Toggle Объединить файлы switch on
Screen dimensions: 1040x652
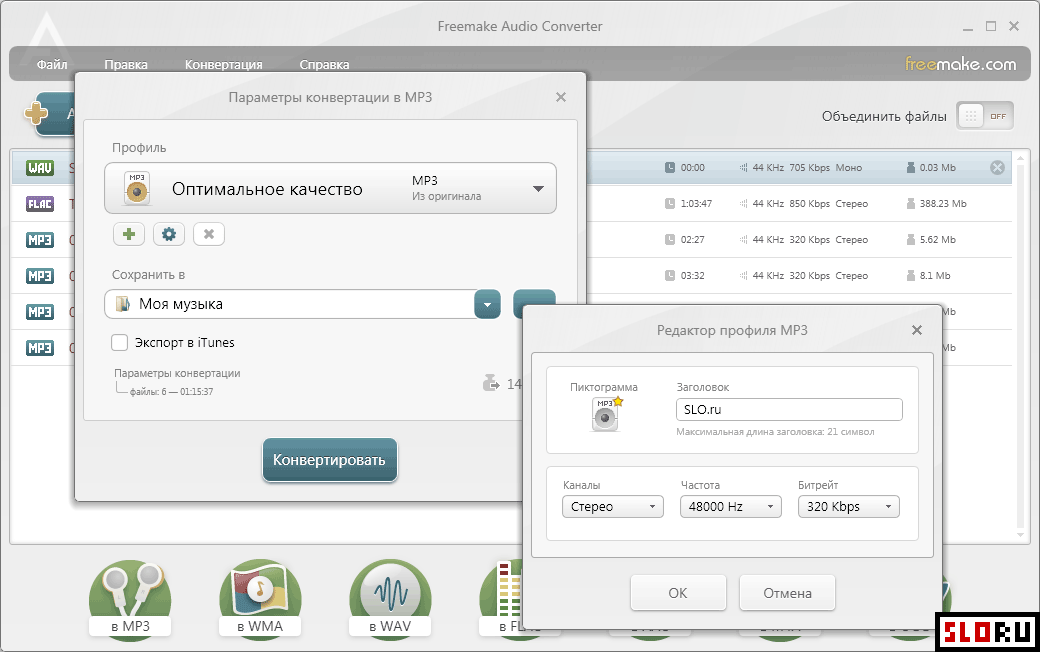pyautogui.click(x=985, y=116)
